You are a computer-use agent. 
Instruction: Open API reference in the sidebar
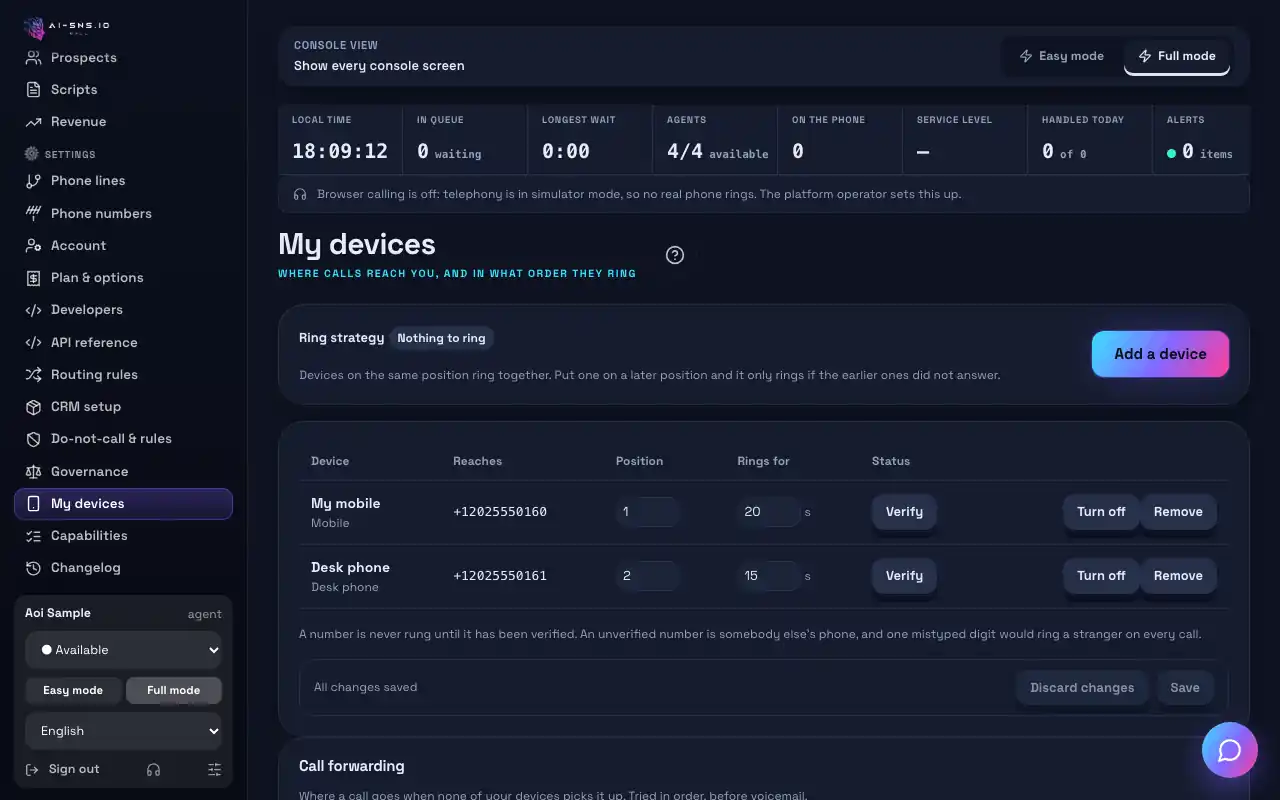[124, 342]
